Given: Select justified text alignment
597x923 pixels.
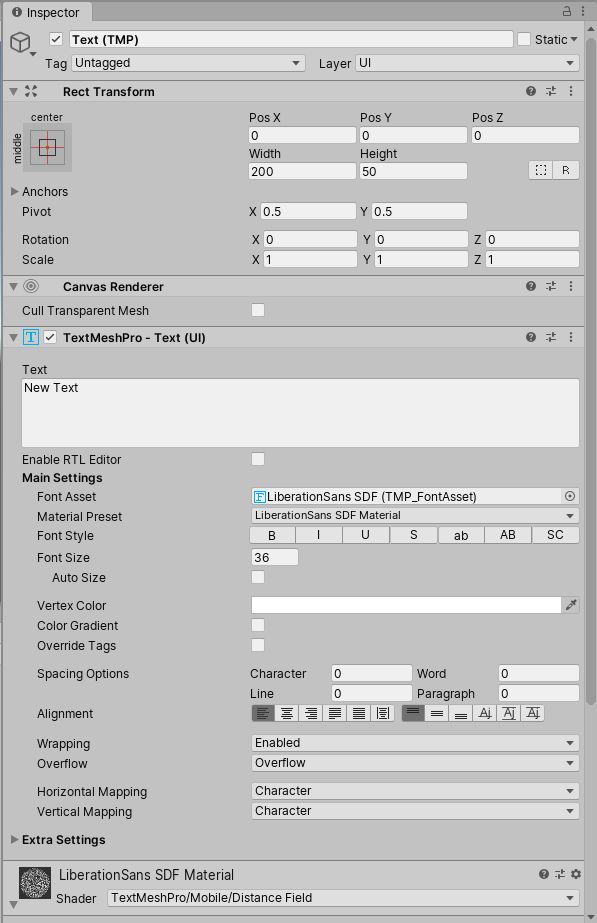Looking at the screenshot, I should 334,713.
